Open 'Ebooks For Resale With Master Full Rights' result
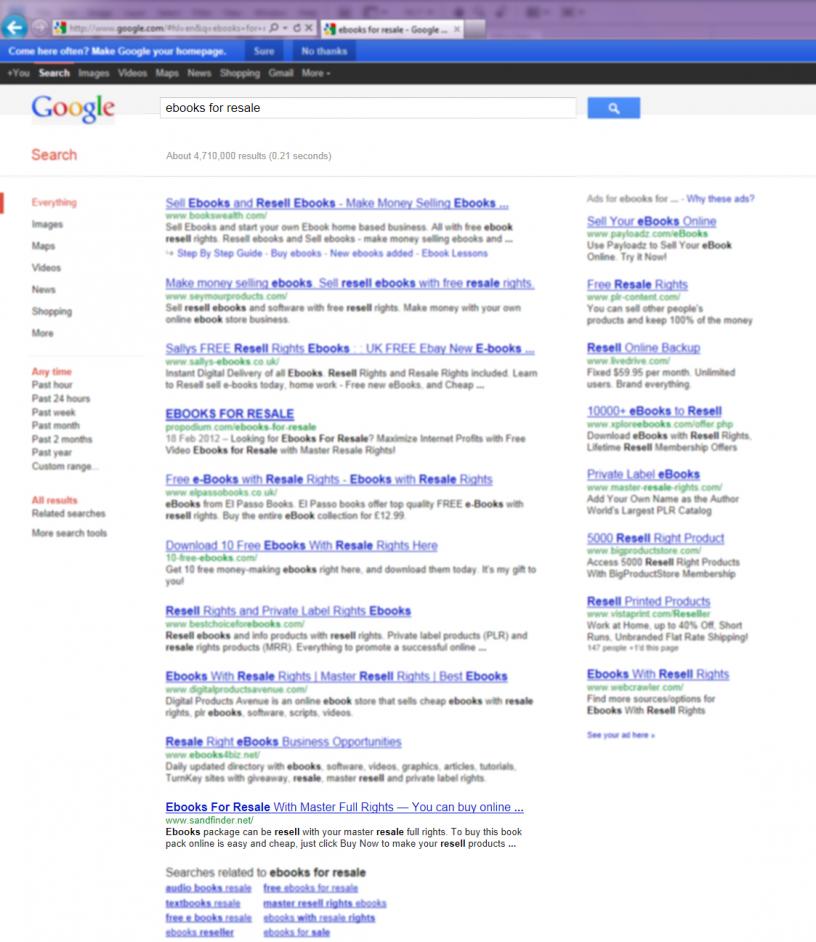The width and height of the screenshot is (816, 942). [344, 807]
